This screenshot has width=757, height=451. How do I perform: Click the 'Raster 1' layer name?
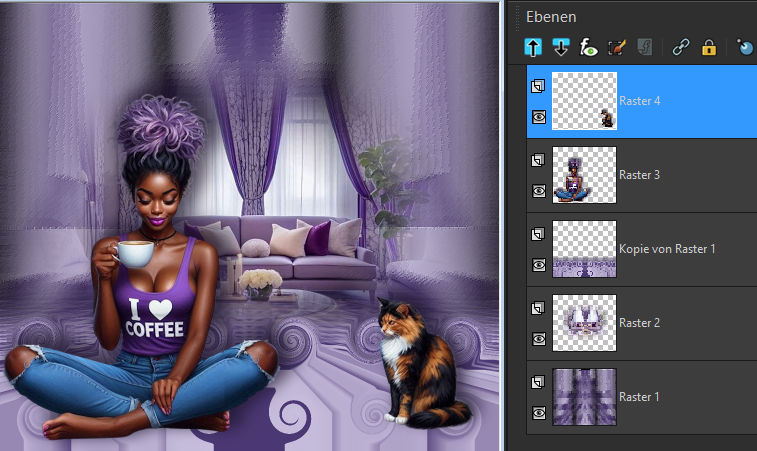coord(640,397)
